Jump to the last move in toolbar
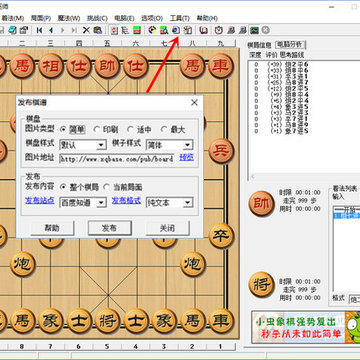The width and height of the screenshot is (360, 360). pyautogui.click(x=74, y=30)
